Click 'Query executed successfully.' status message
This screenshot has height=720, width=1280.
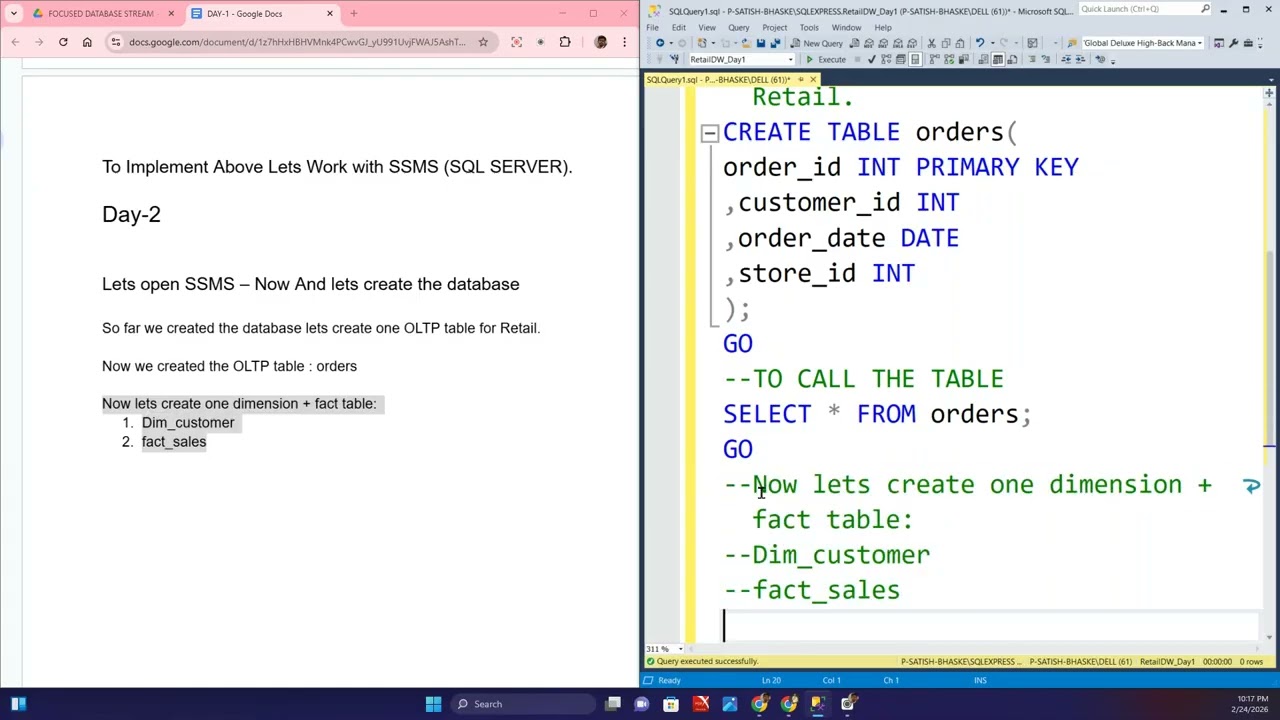point(708,661)
